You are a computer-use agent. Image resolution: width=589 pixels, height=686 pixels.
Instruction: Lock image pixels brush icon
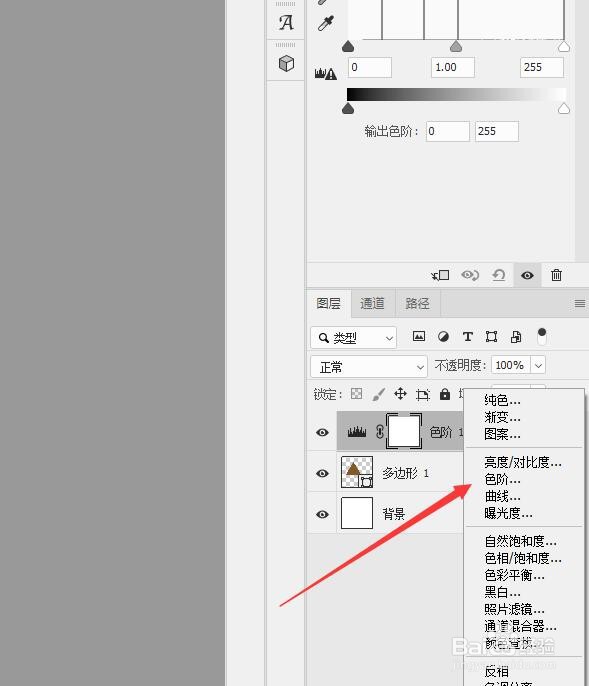click(x=379, y=394)
